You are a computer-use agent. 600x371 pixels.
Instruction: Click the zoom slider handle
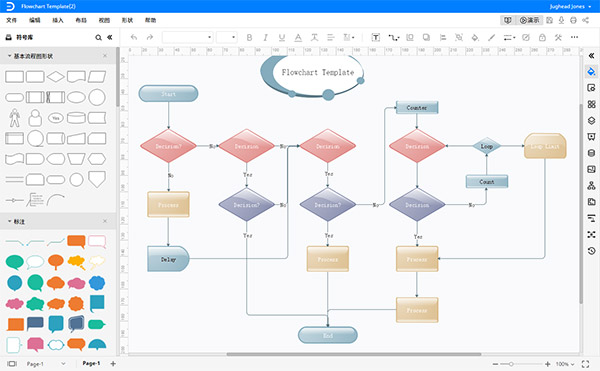511,364
